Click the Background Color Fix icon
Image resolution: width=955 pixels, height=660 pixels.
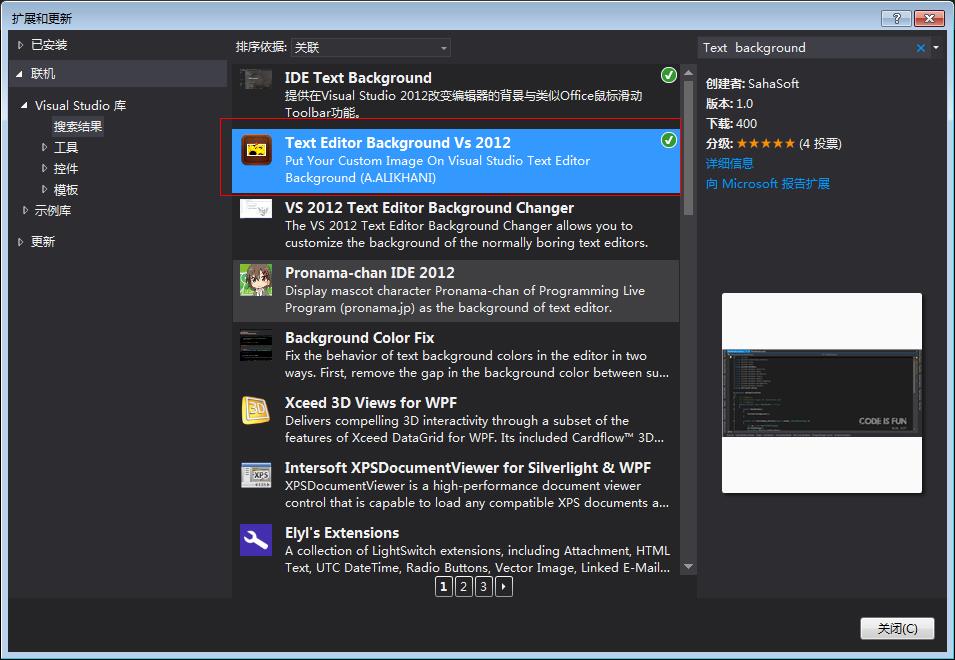click(x=256, y=345)
